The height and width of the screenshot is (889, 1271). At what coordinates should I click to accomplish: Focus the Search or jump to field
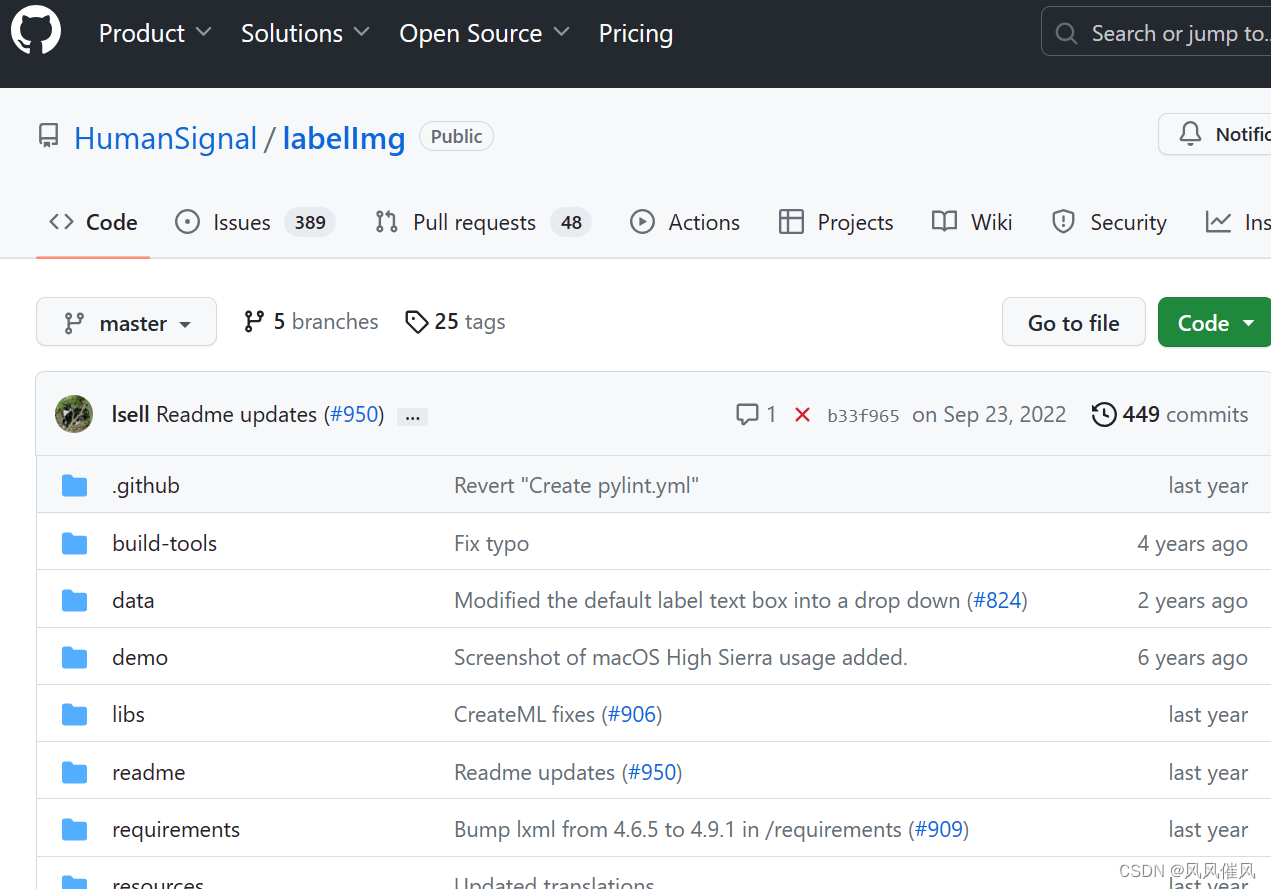pos(1156,32)
